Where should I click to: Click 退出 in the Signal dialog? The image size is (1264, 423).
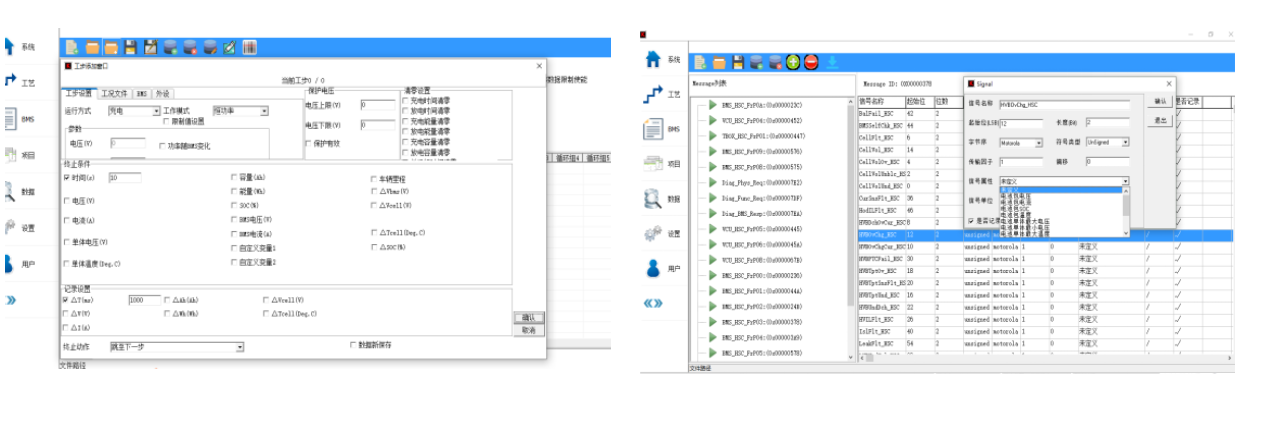pyautogui.click(x=1160, y=120)
